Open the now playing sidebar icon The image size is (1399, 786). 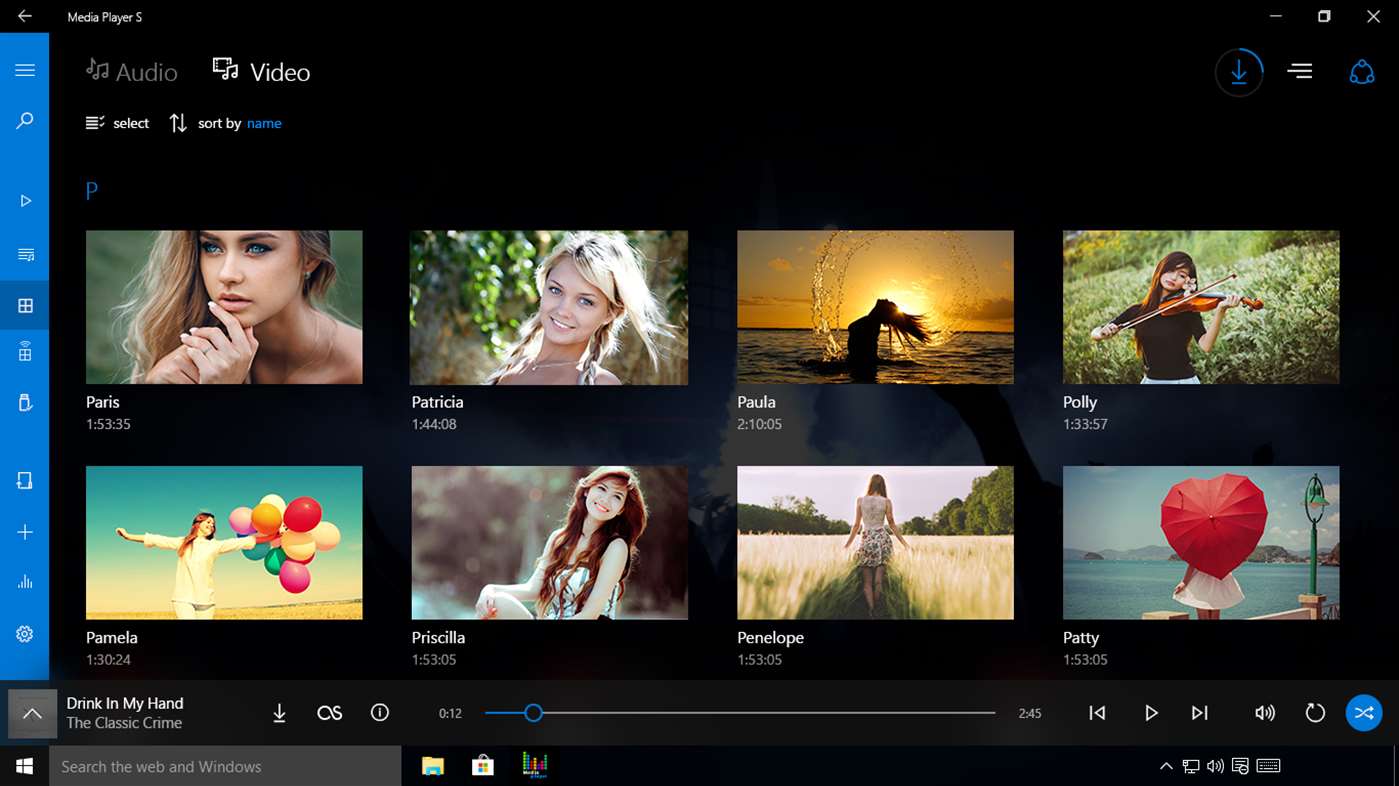(25, 201)
